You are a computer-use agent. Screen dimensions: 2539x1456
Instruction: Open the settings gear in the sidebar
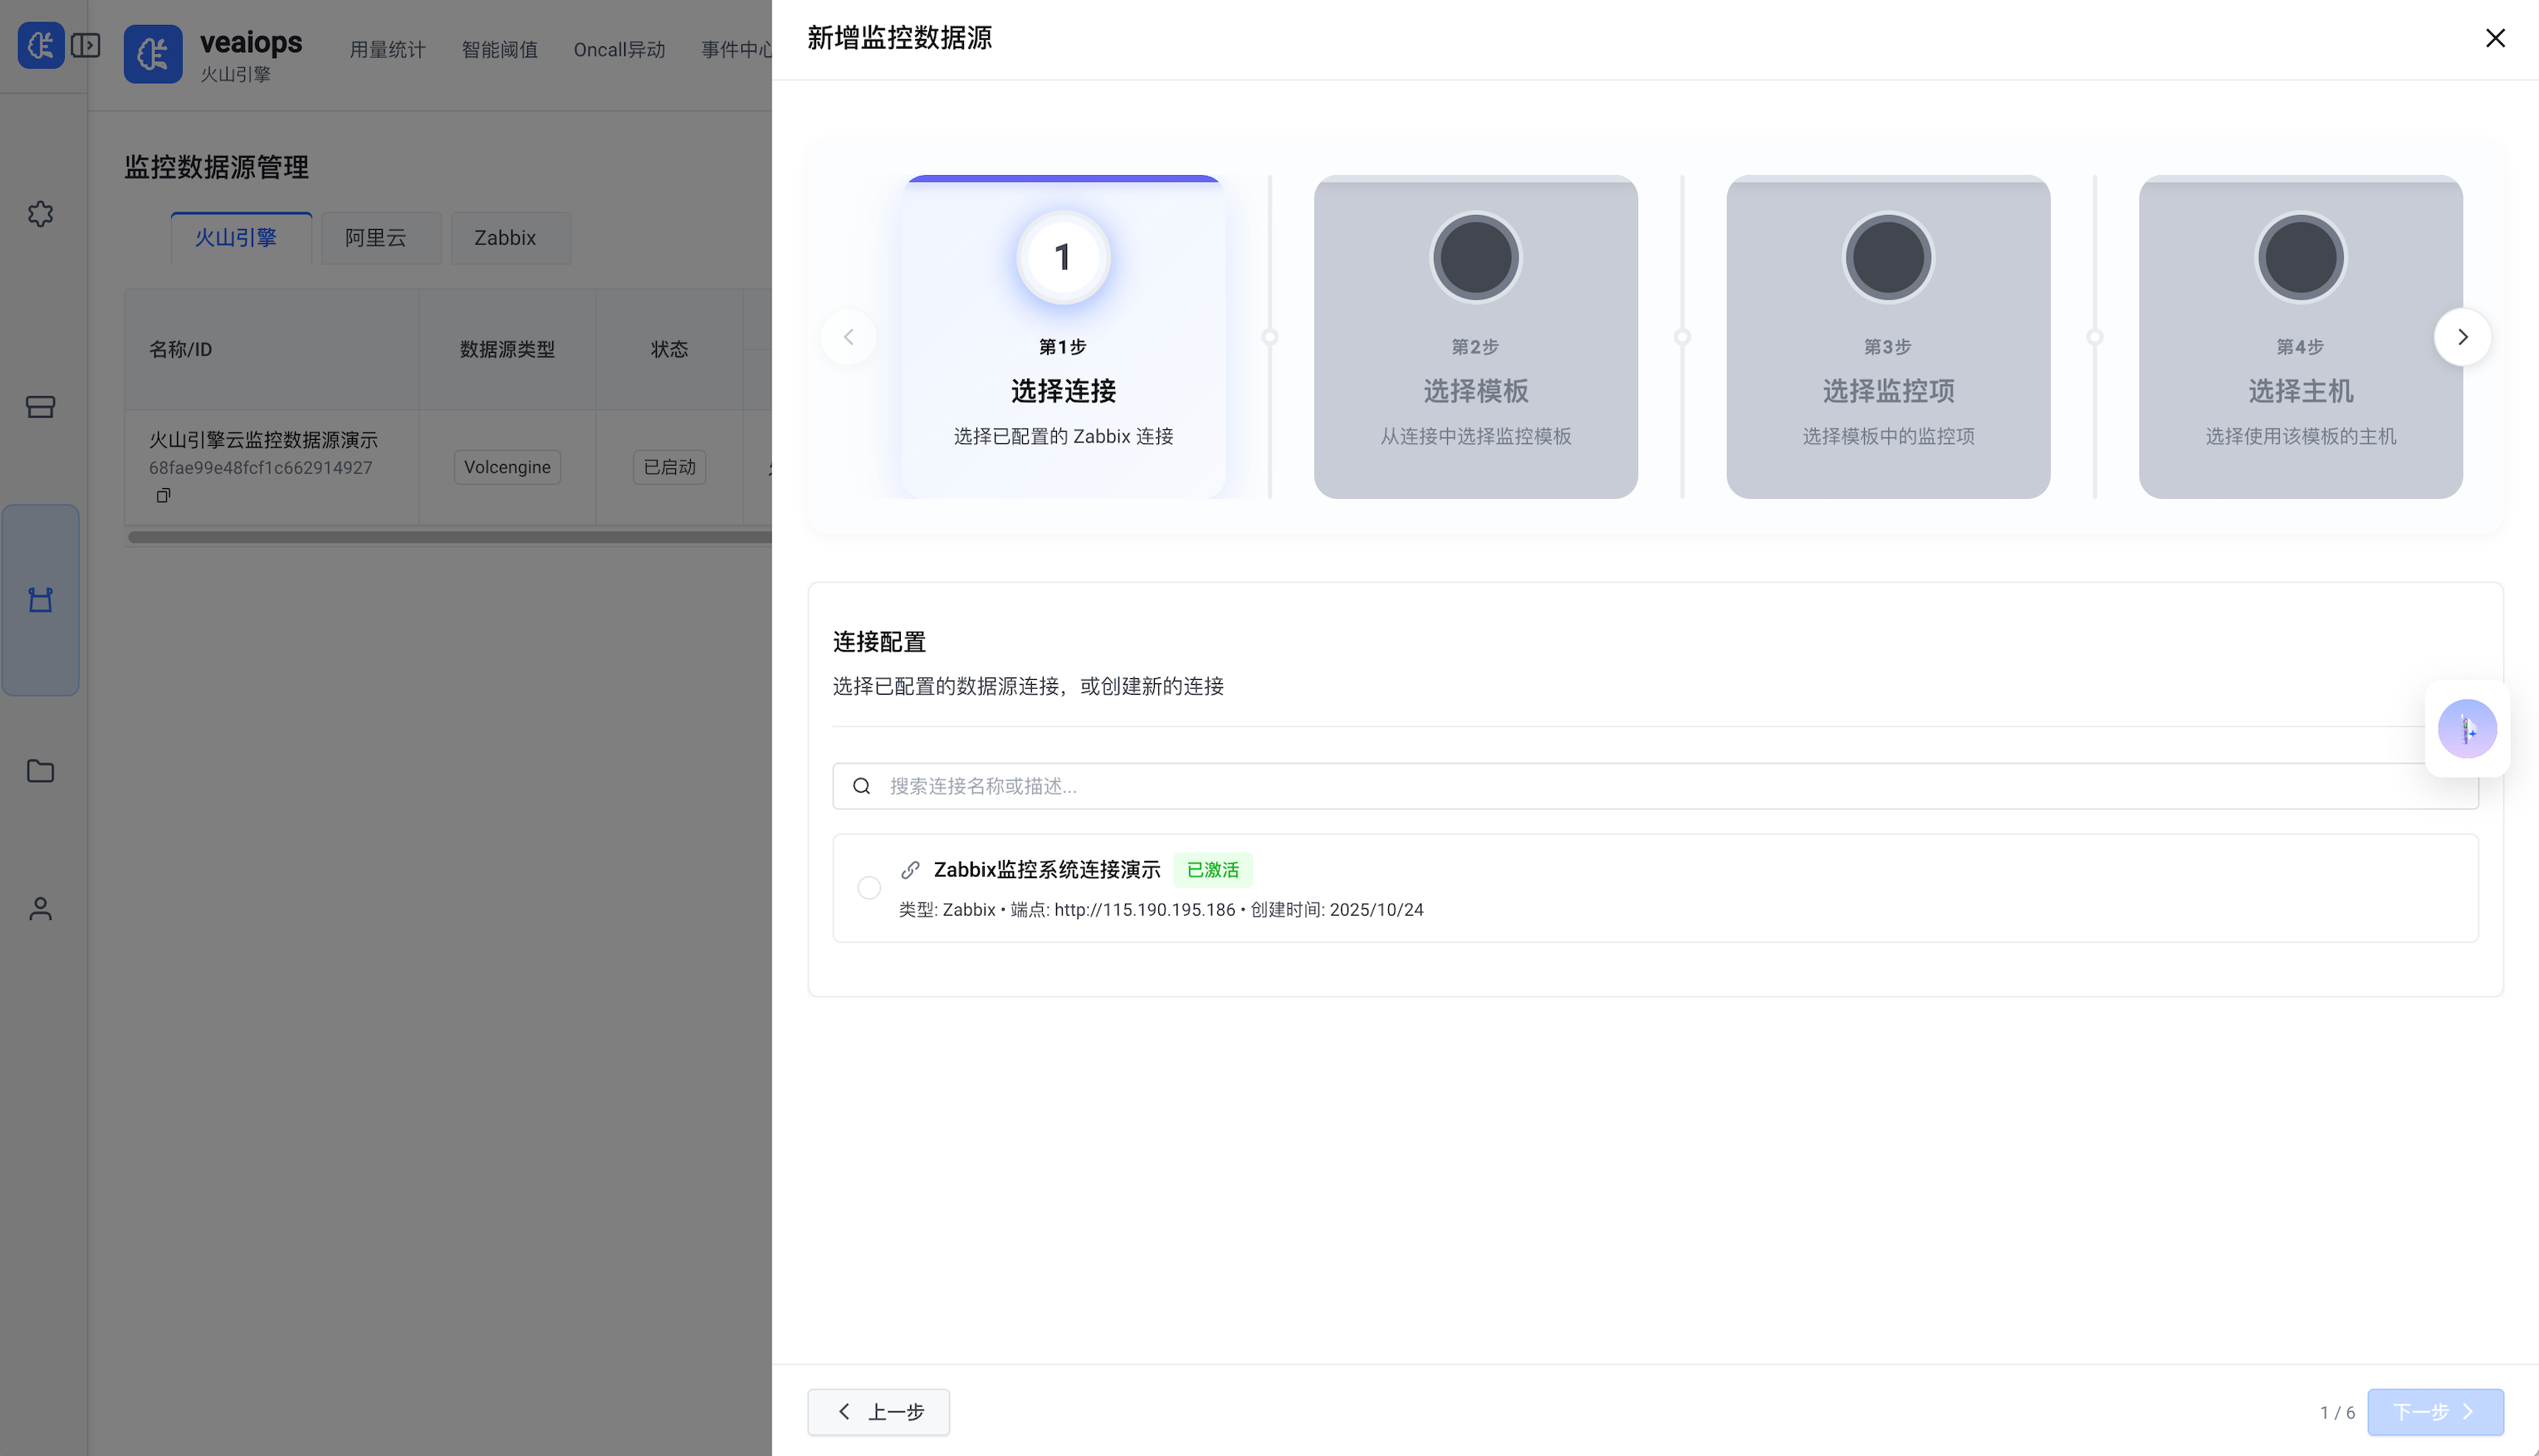click(x=40, y=214)
